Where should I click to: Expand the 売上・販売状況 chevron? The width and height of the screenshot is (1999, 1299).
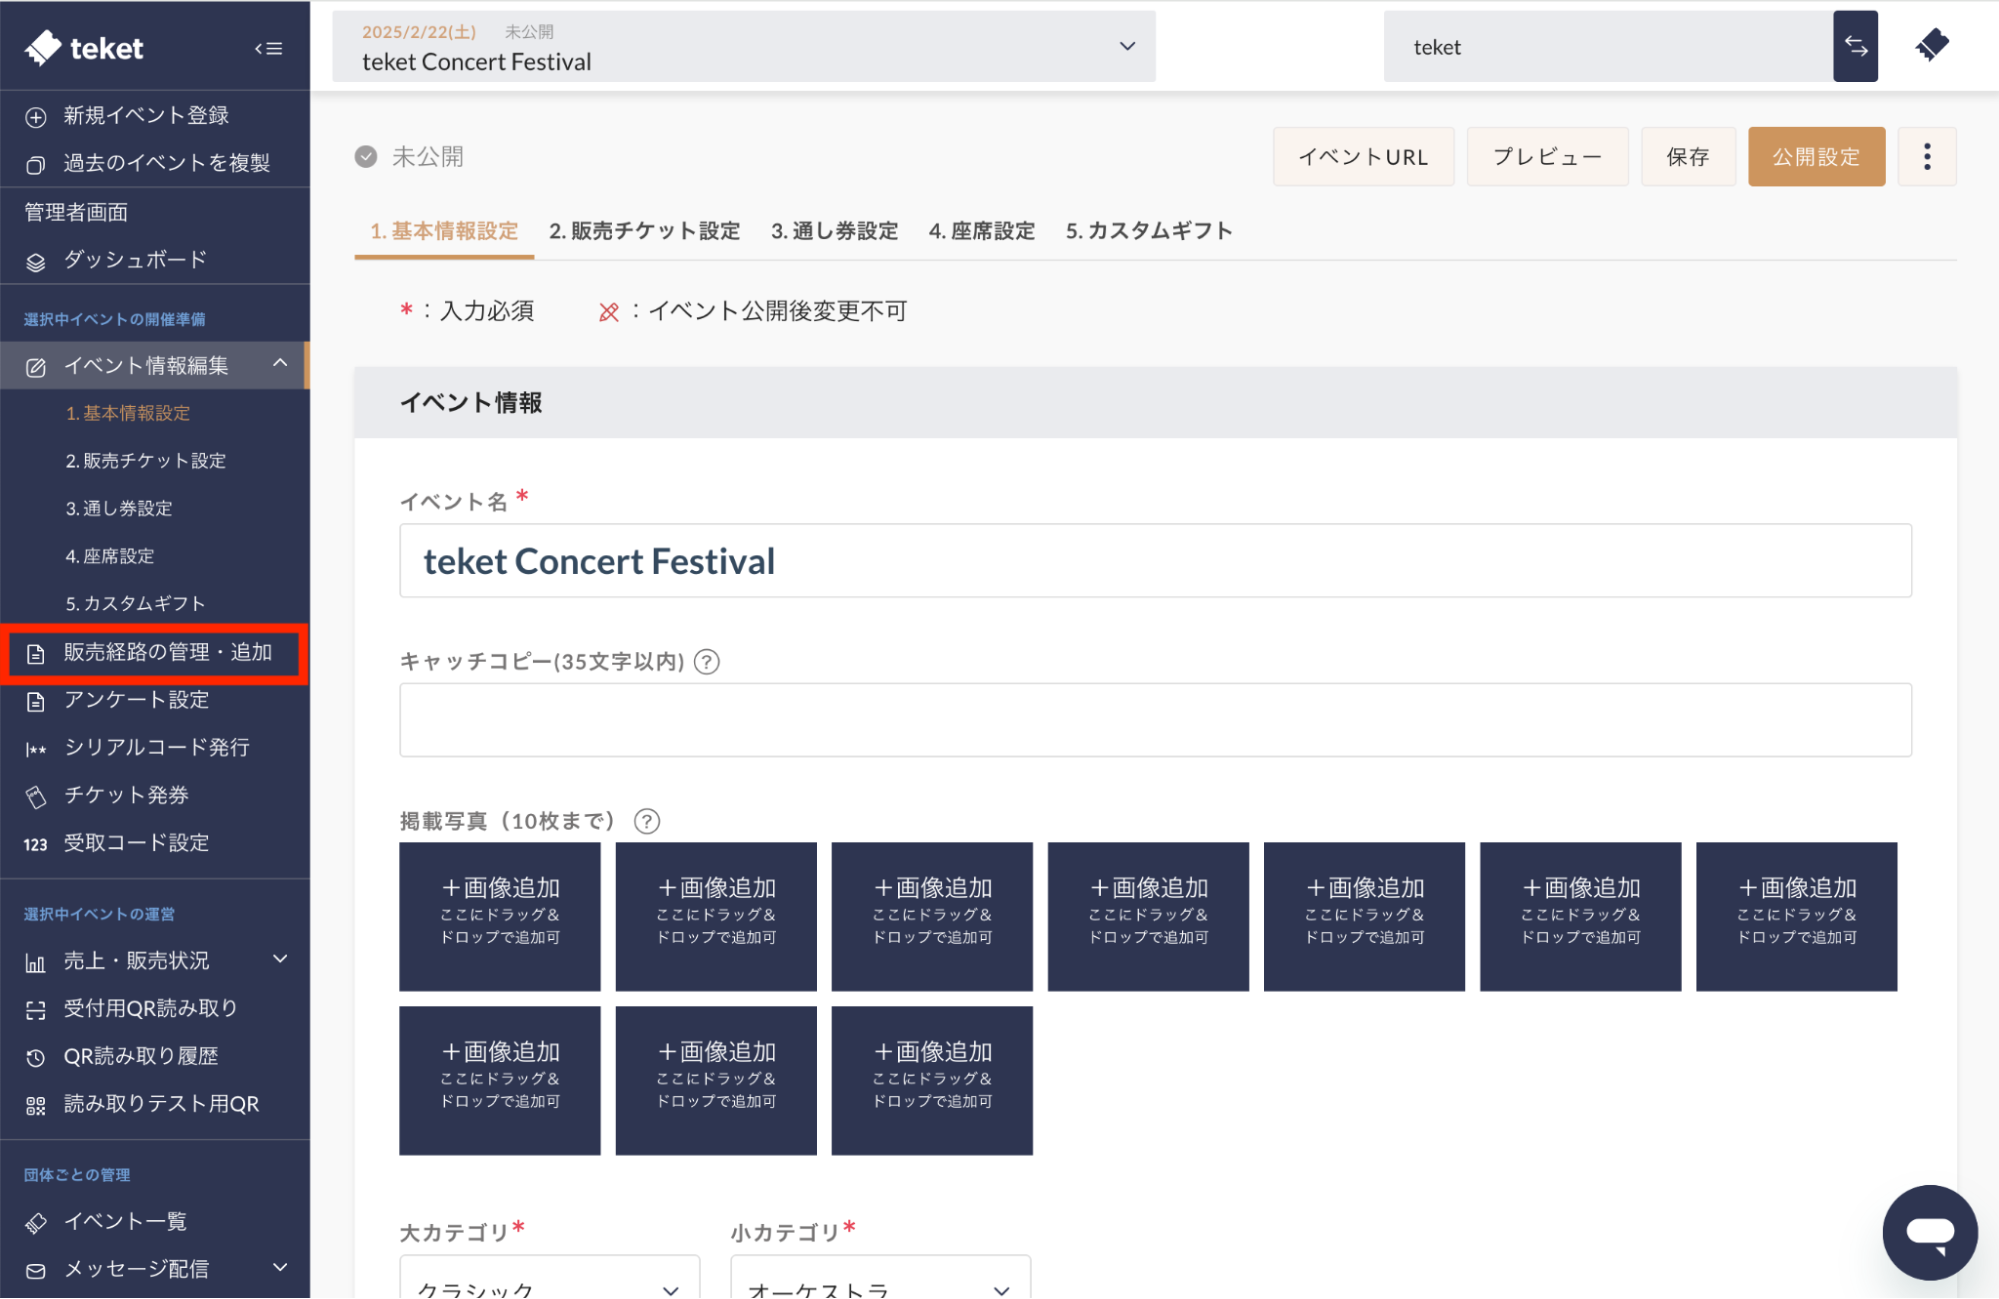coord(280,959)
